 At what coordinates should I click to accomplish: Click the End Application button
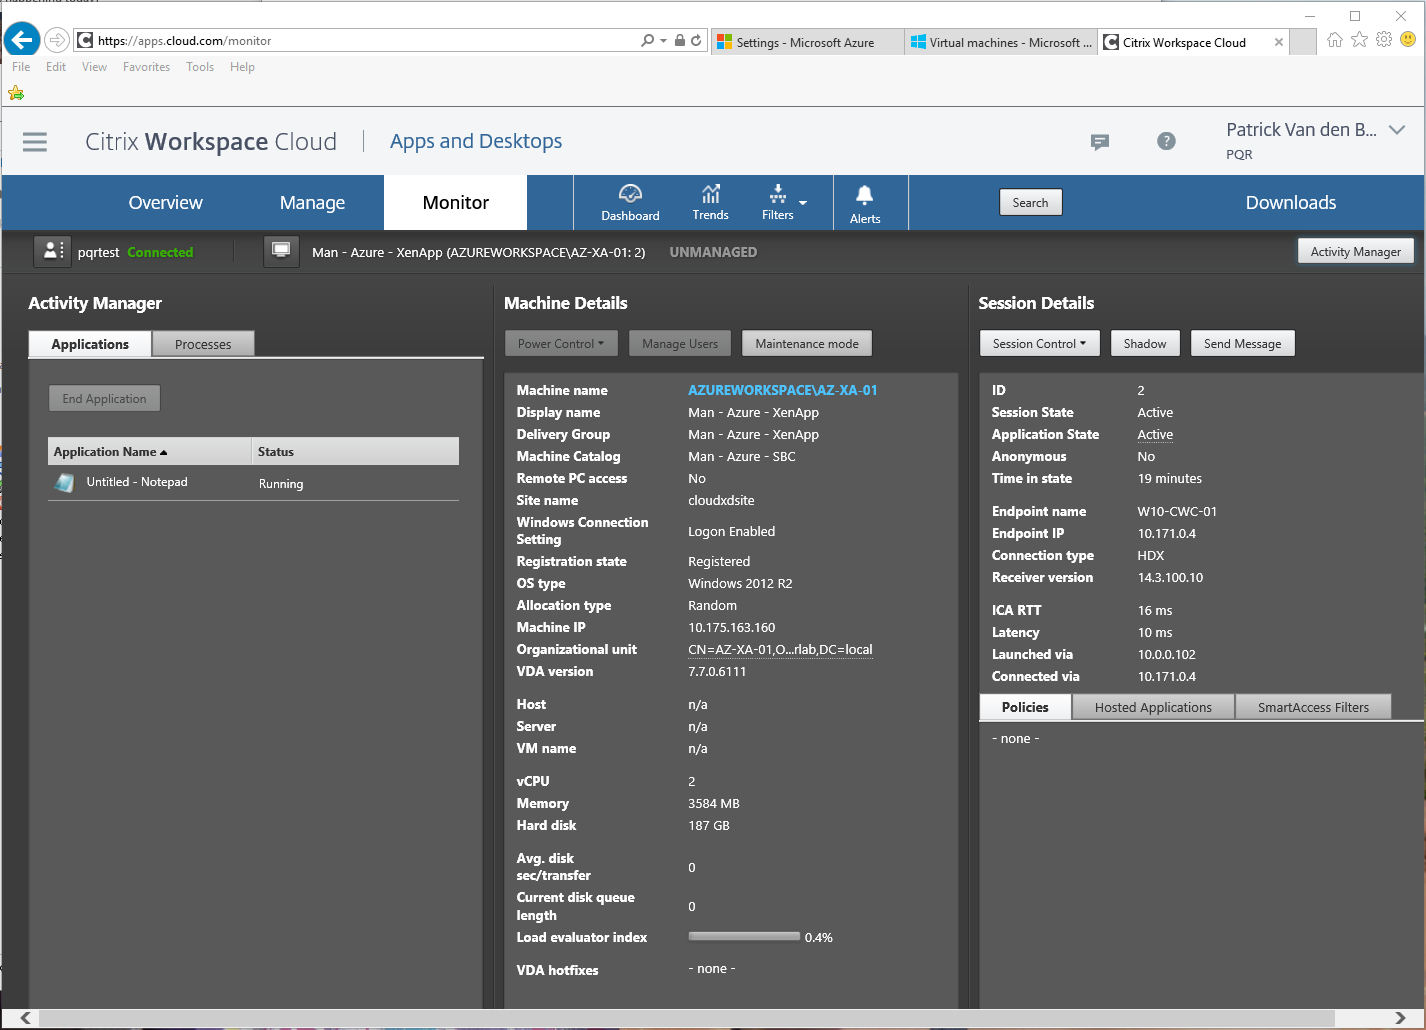click(104, 398)
